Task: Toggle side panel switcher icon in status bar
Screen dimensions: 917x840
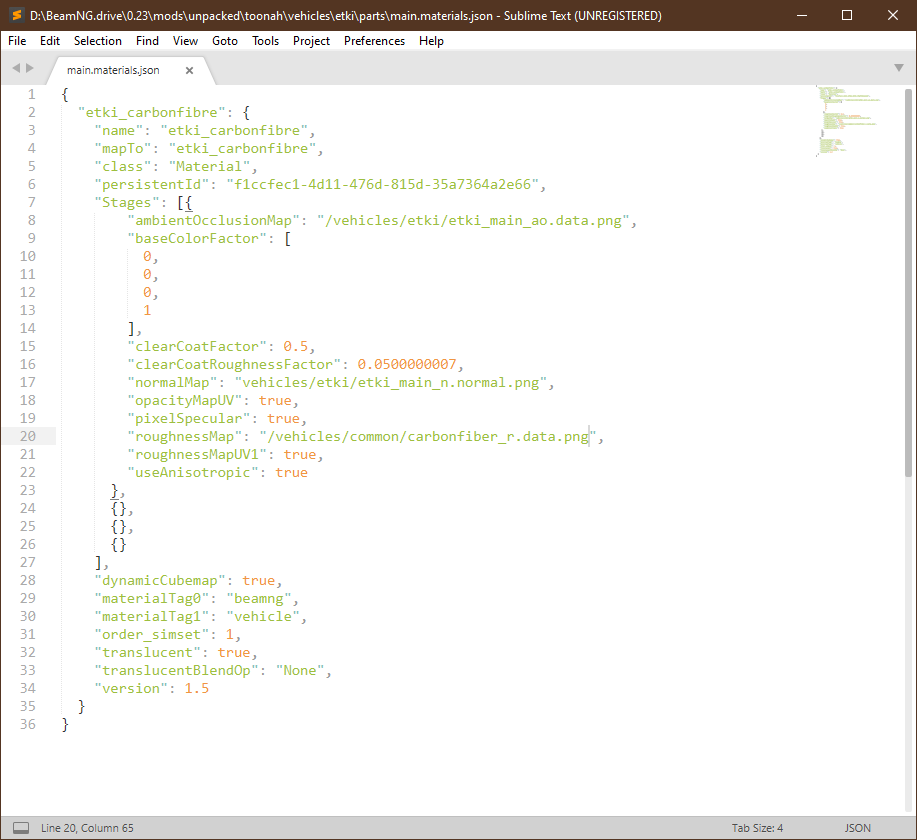Action: coord(21,828)
